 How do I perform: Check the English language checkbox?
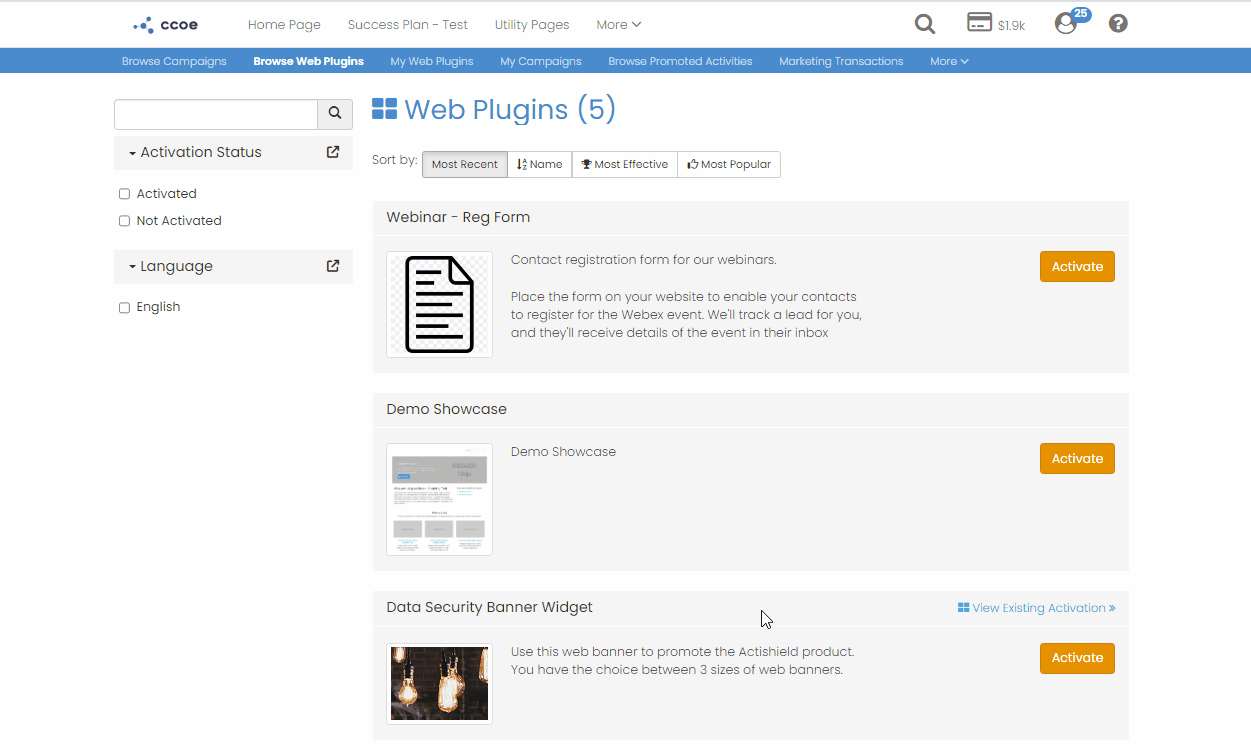click(x=124, y=306)
